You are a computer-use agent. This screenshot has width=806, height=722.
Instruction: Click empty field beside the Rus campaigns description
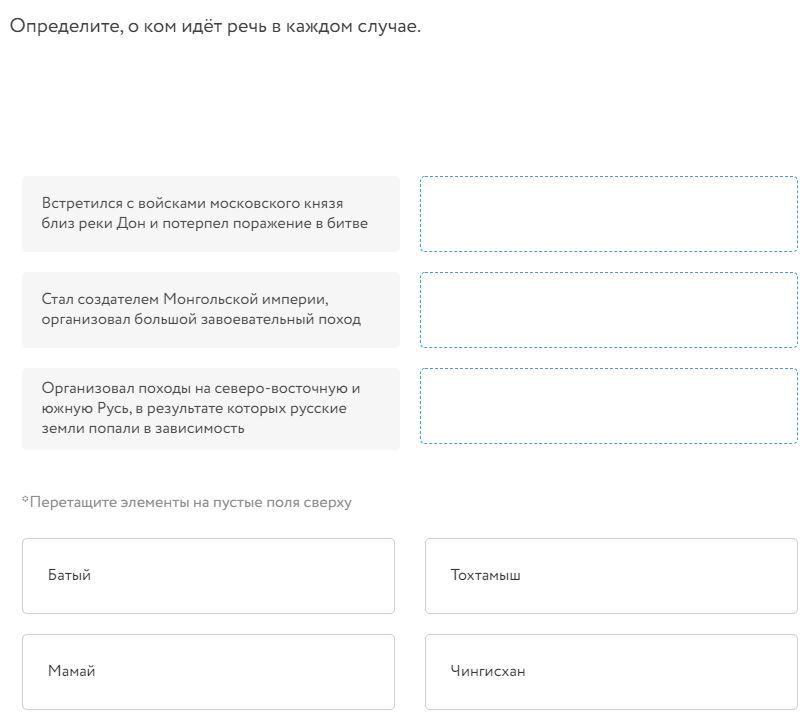click(608, 406)
